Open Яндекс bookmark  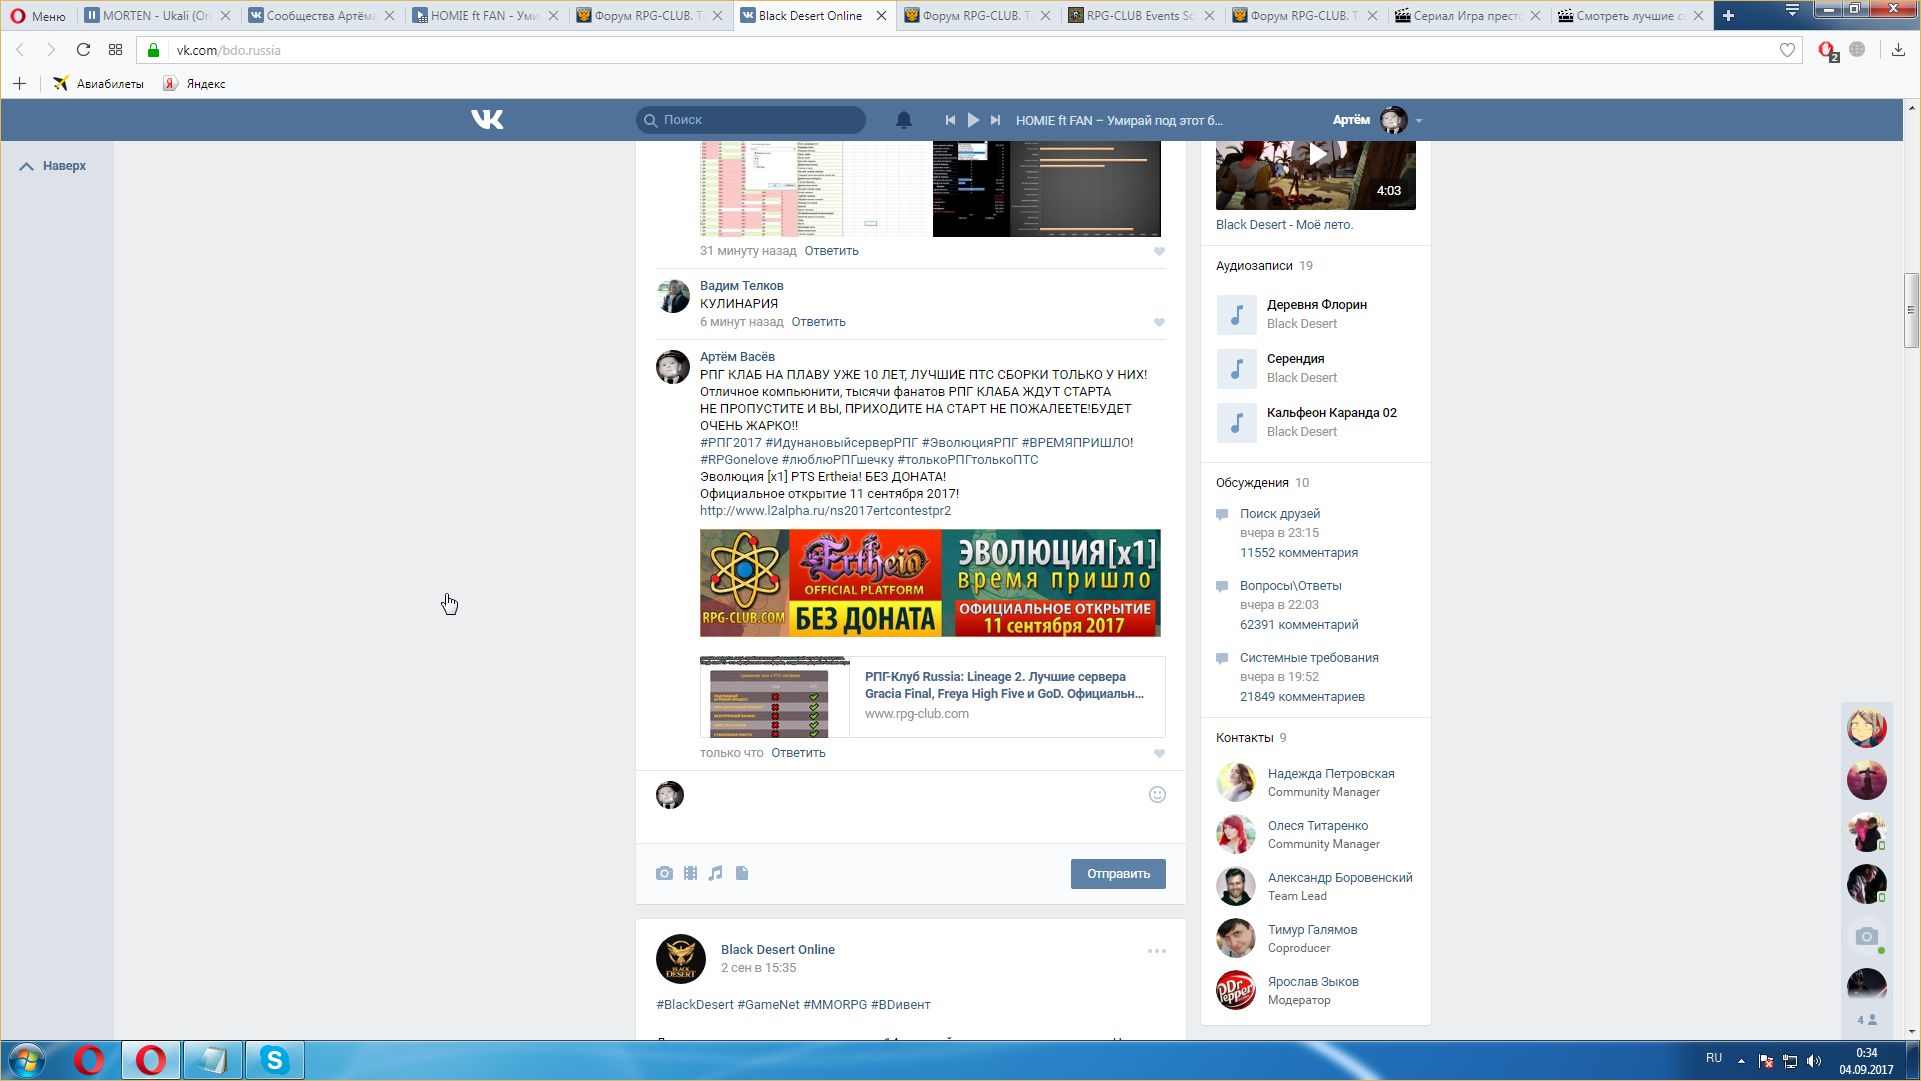click(x=195, y=84)
